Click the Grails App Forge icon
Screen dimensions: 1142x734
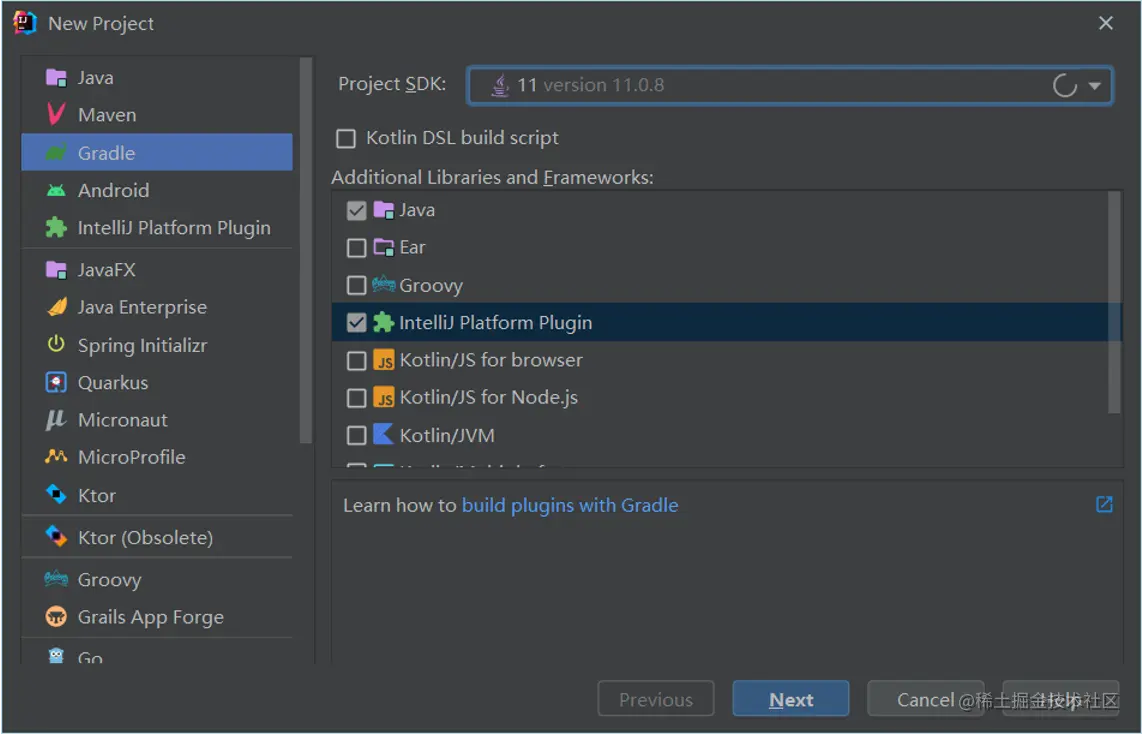coord(56,617)
